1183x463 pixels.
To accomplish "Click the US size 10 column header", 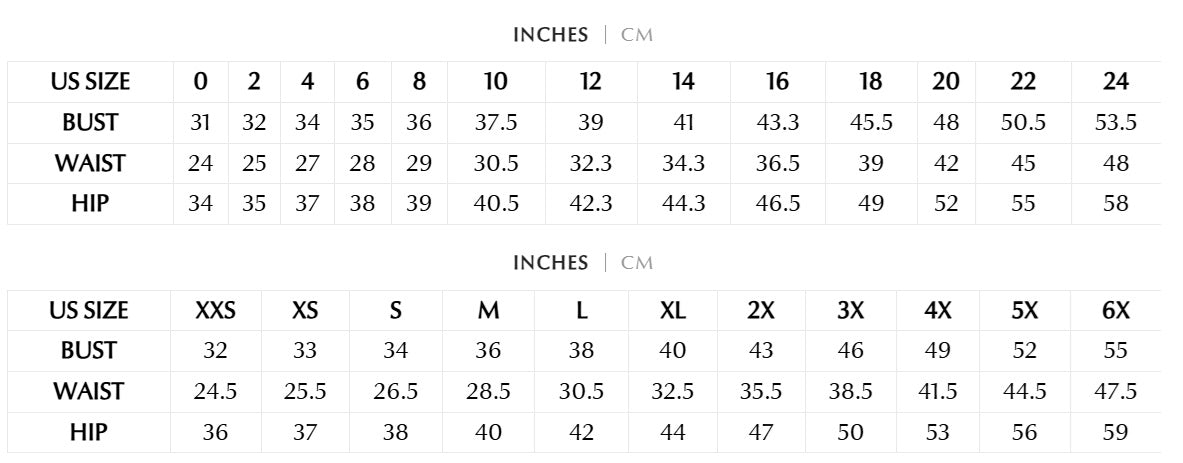I will click(x=495, y=82).
